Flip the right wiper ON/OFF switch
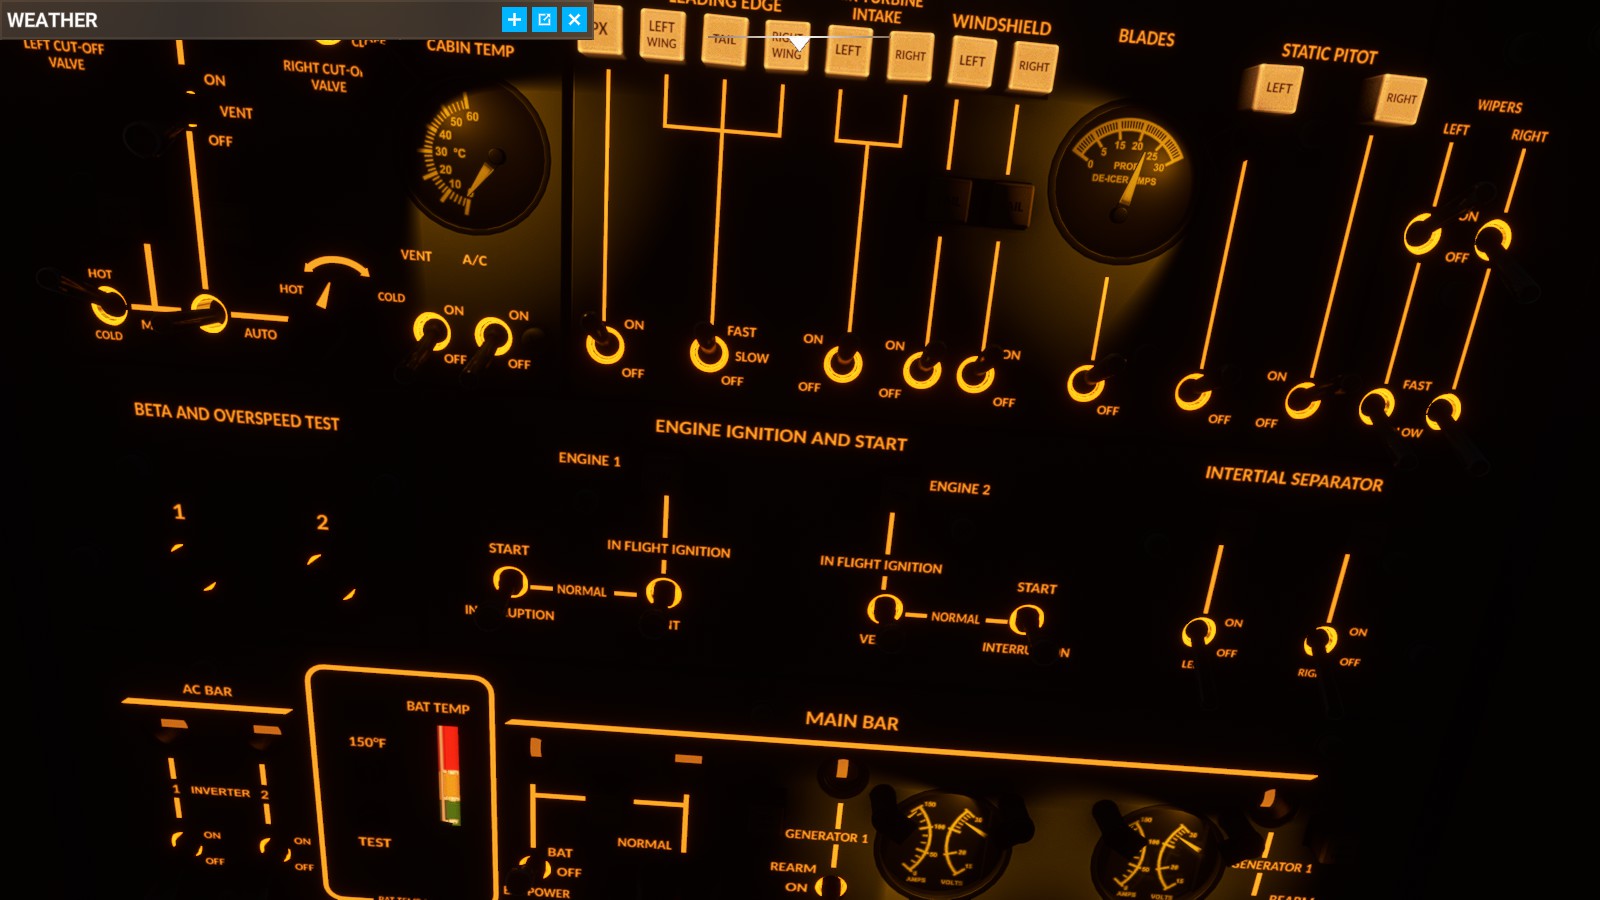 click(1492, 239)
